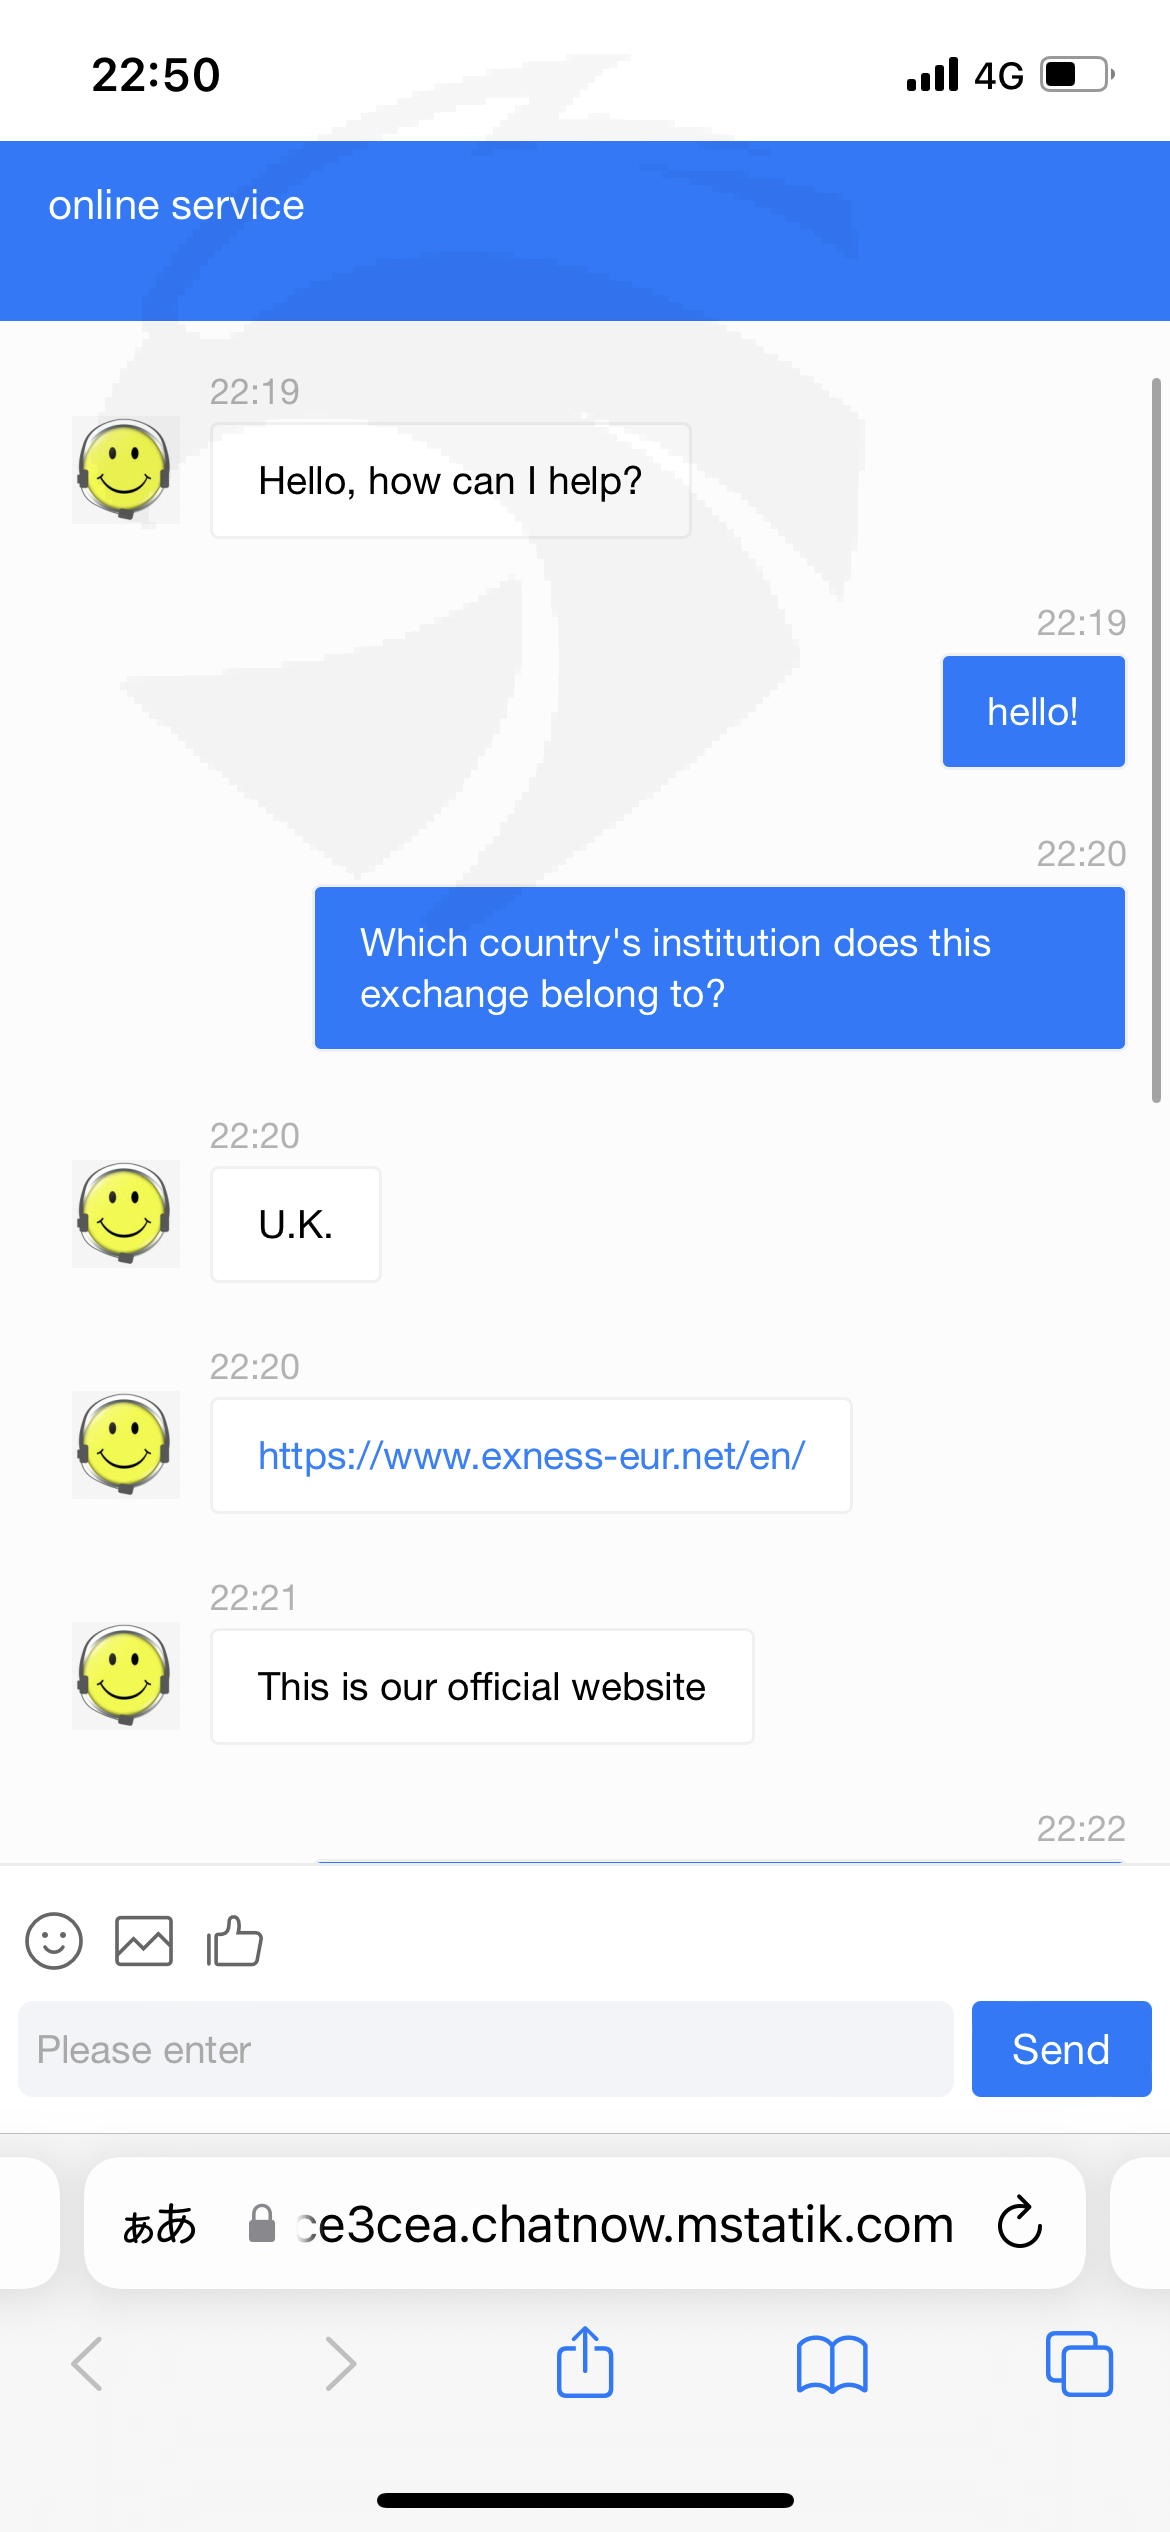This screenshot has height=2532, width=1170.
Task: Reload the page with refresh icon
Action: [x=1020, y=2222]
